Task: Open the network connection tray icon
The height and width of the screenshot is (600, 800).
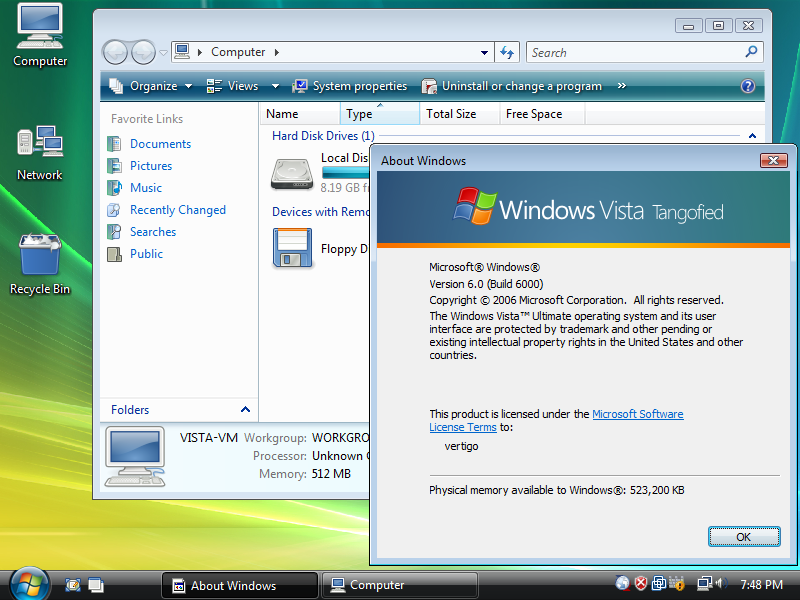Action: tap(705, 583)
